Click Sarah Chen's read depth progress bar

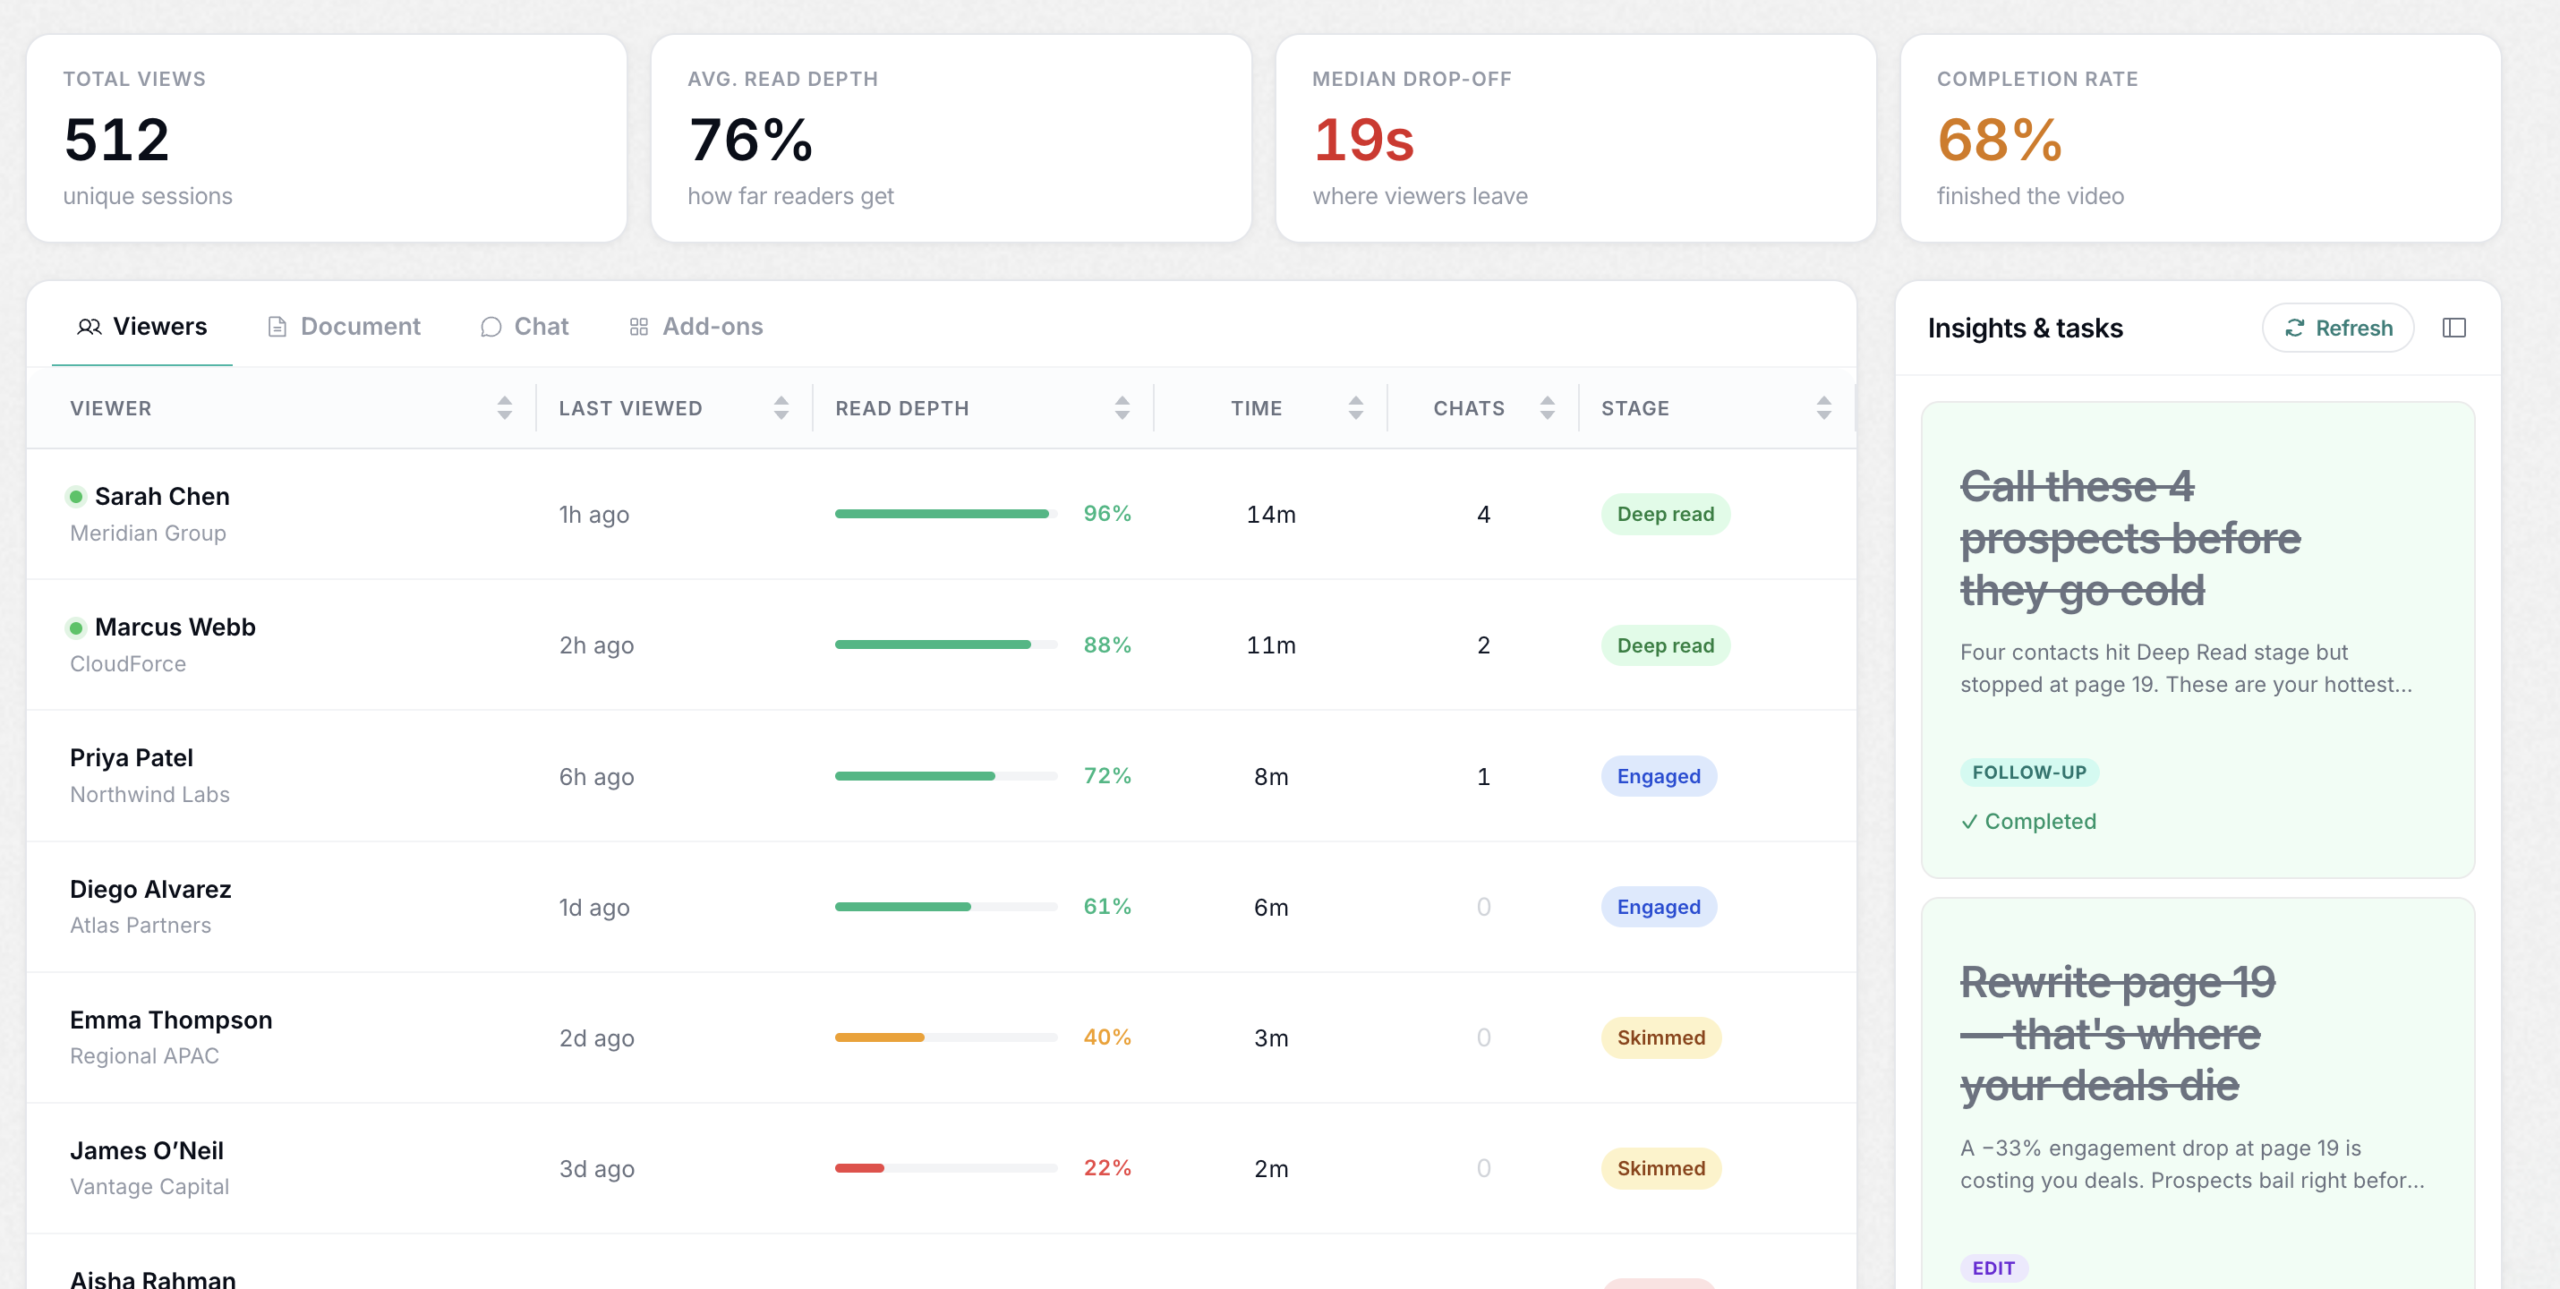(x=946, y=514)
